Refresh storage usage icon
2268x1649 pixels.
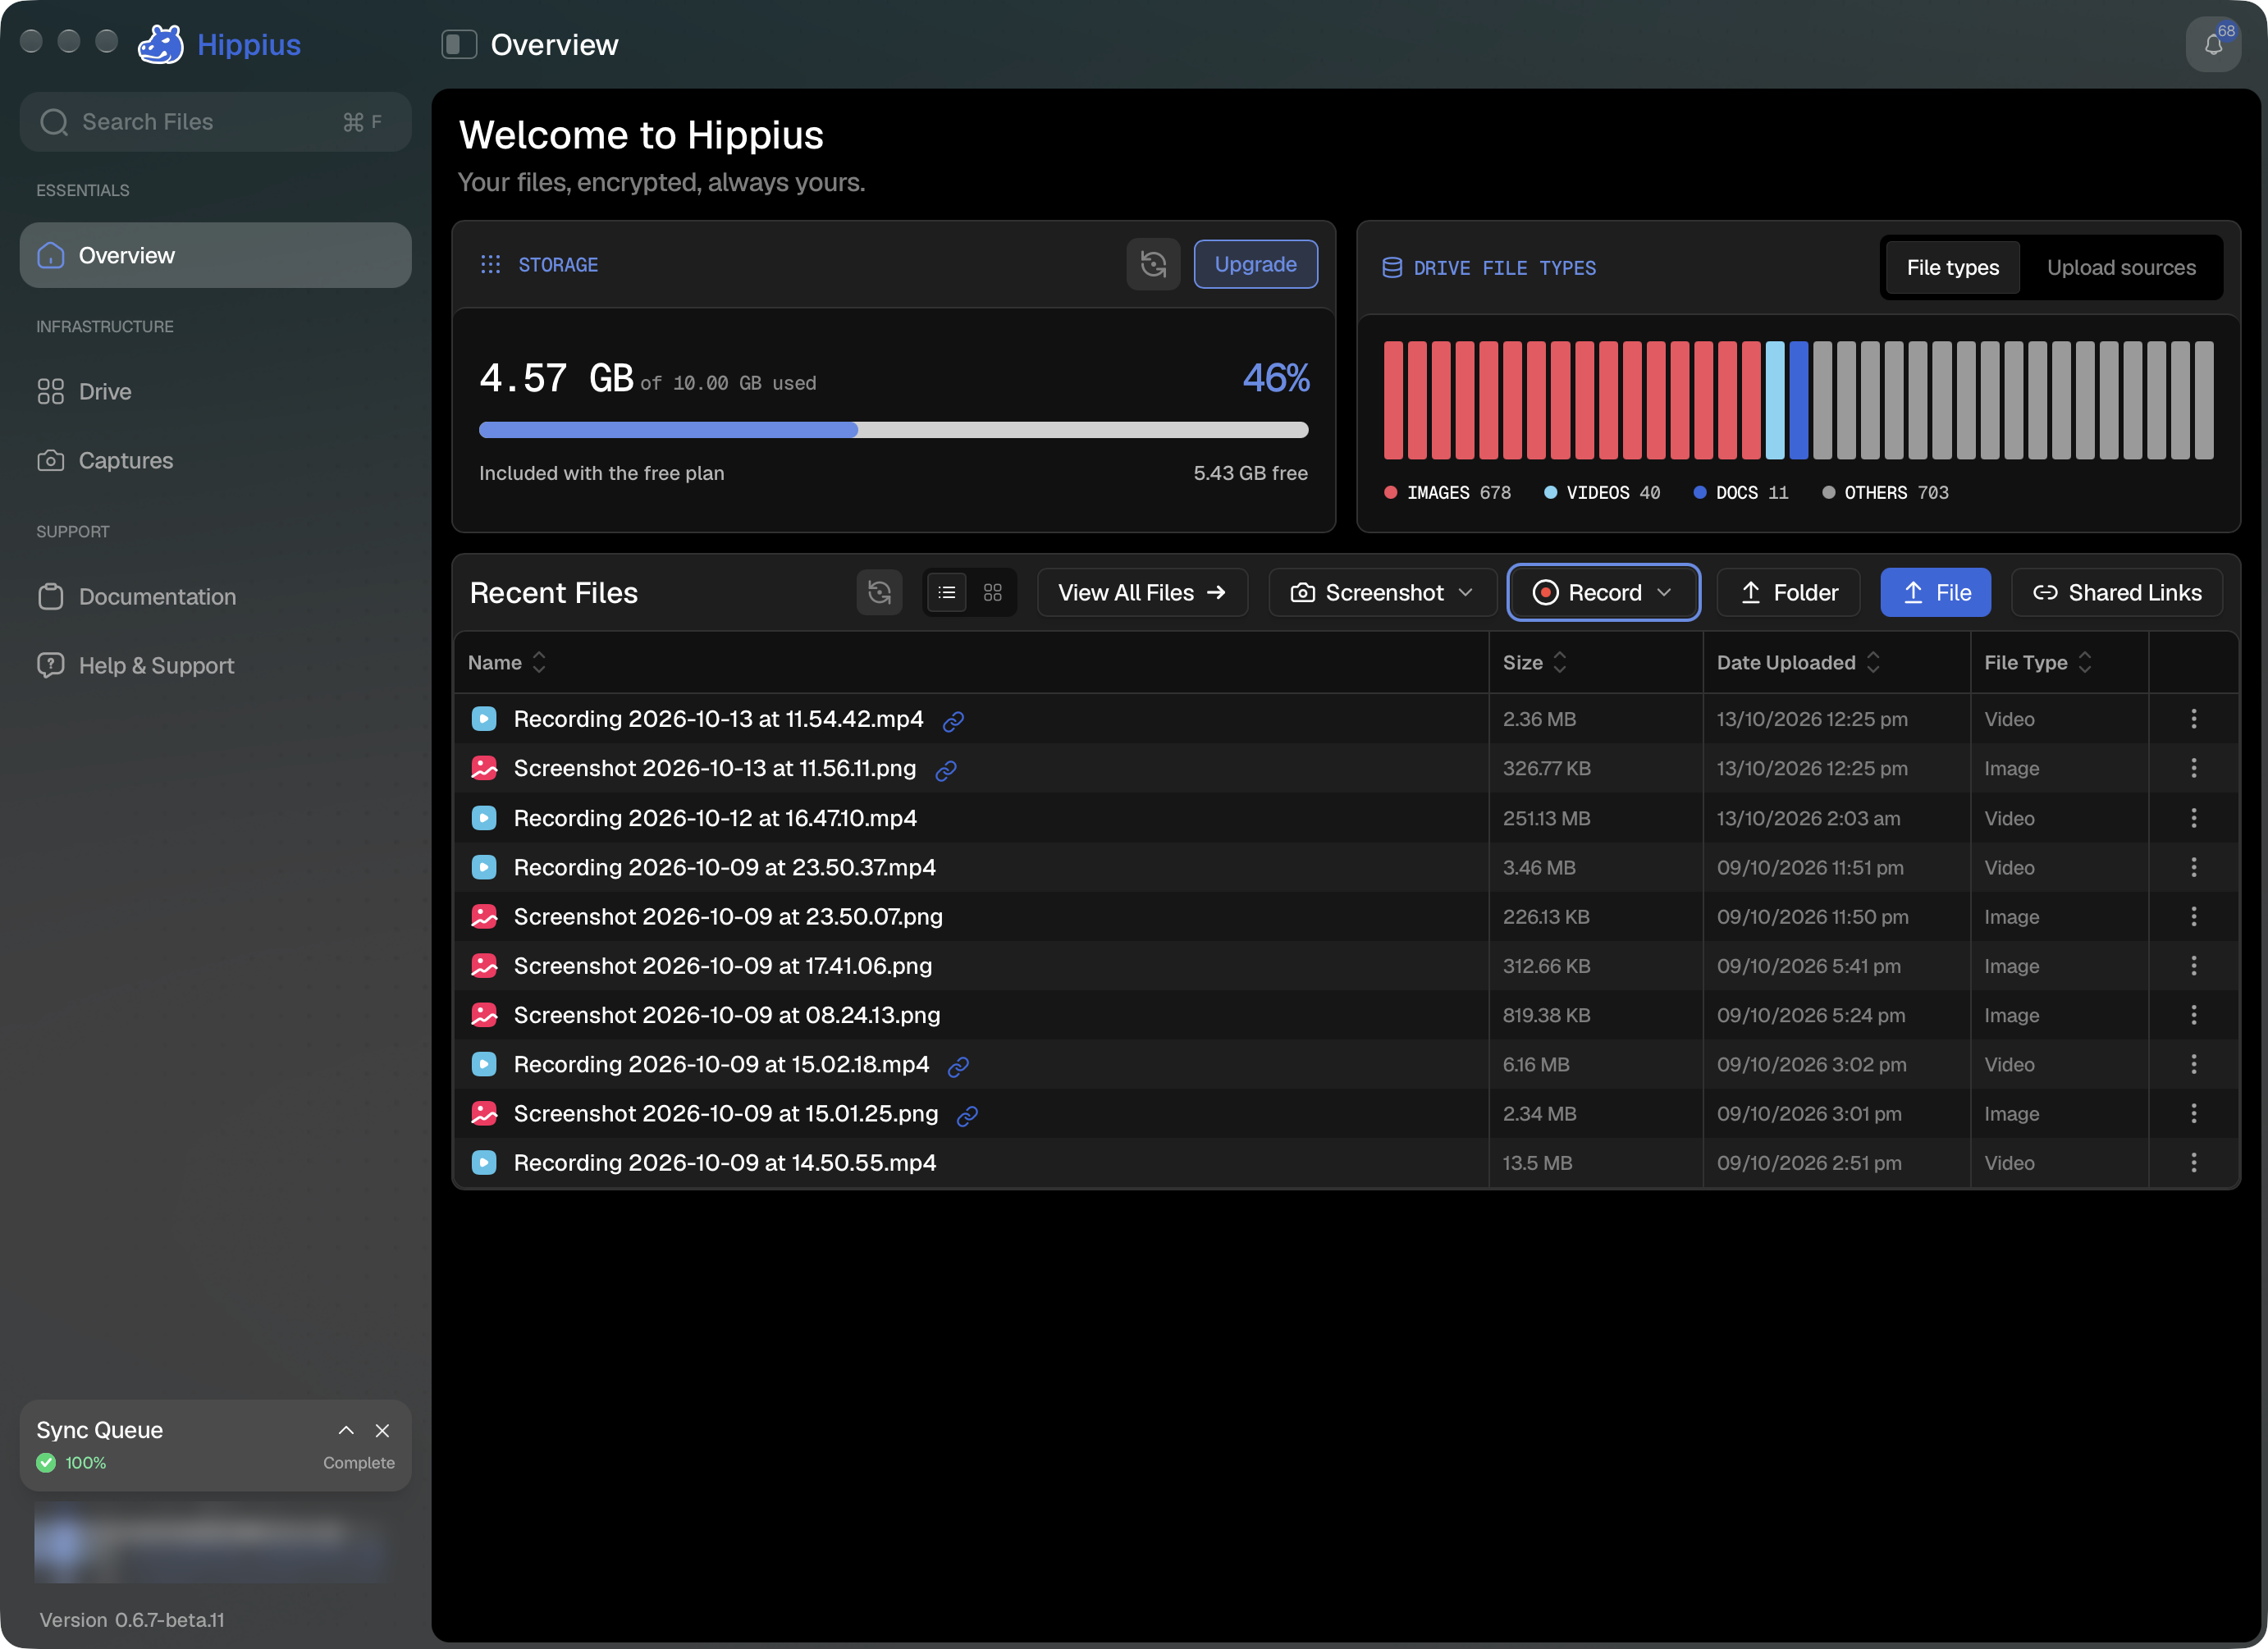pyautogui.click(x=1153, y=265)
